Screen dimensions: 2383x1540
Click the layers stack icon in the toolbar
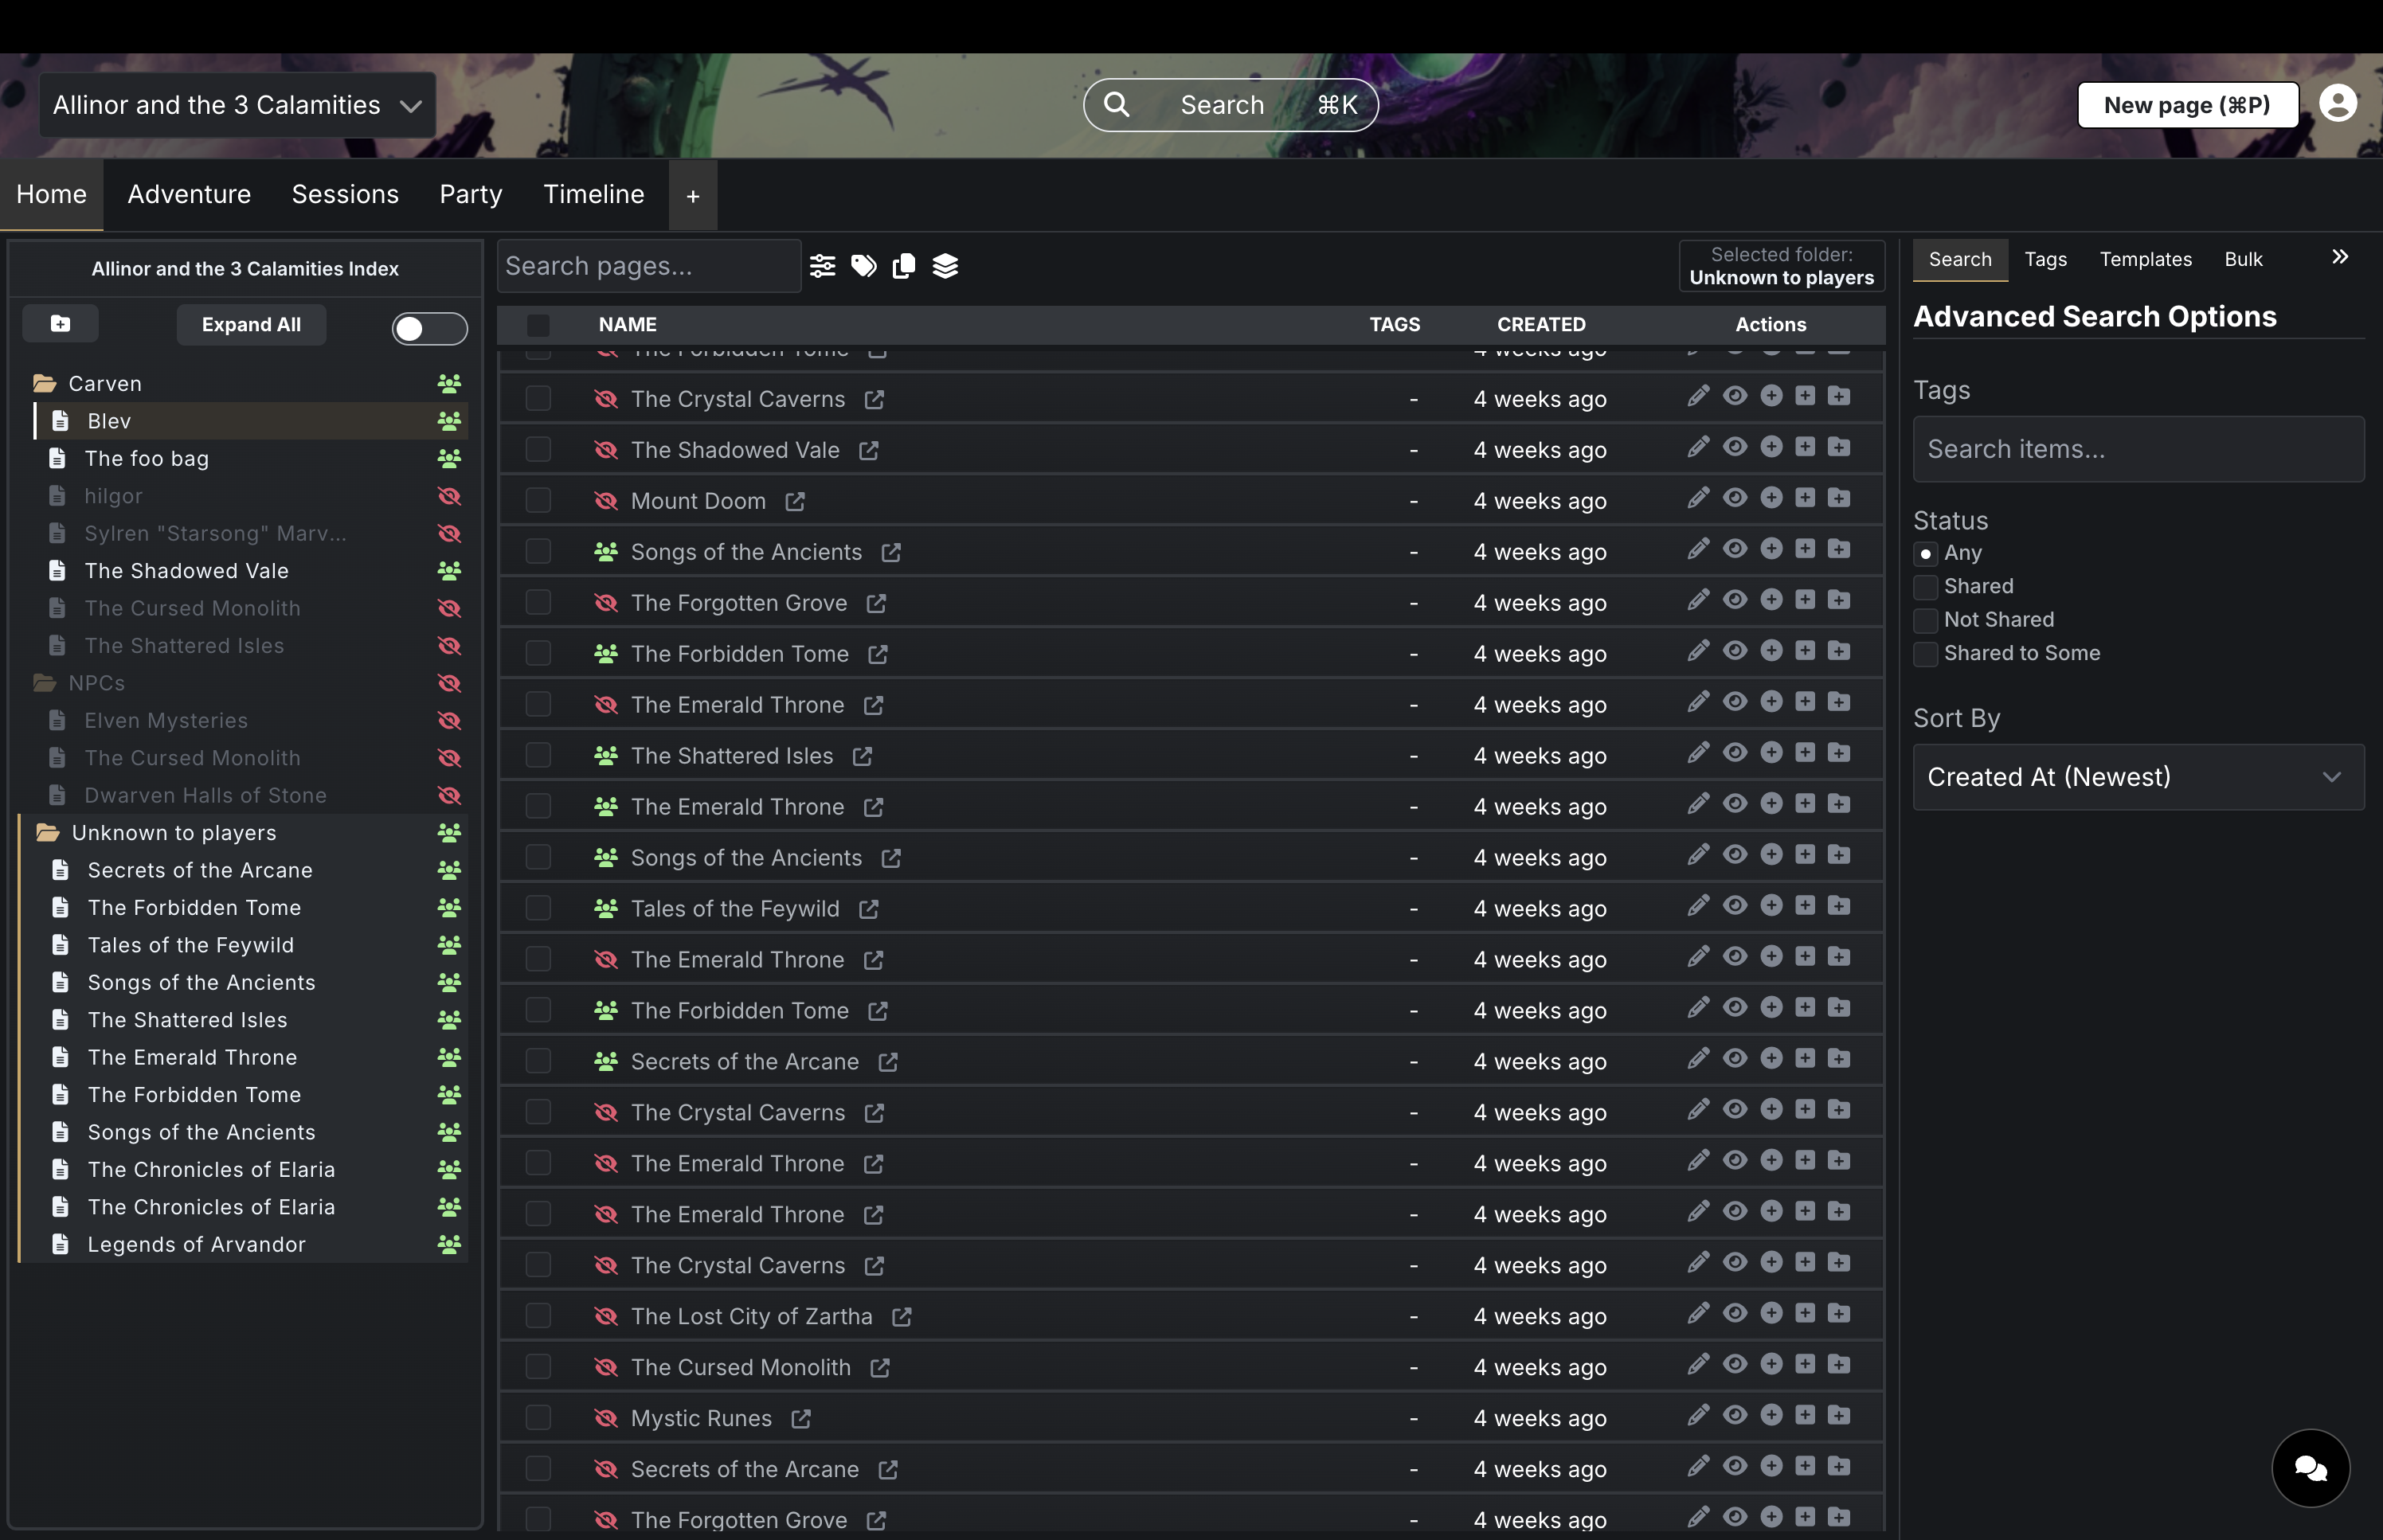tap(945, 266)
